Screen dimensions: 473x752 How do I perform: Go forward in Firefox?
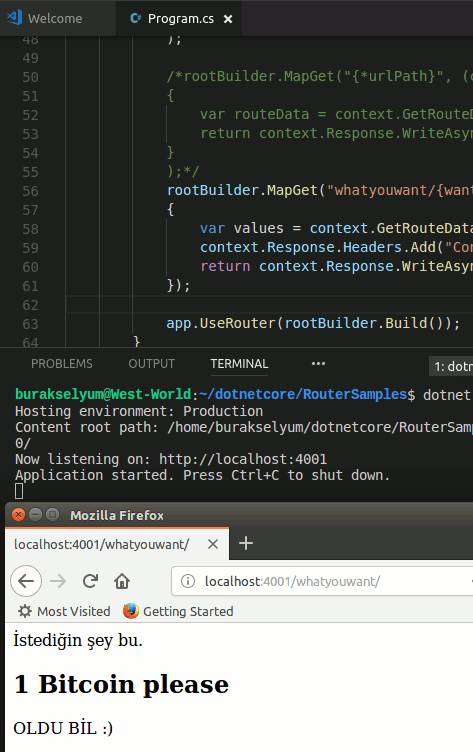coord(58,581)
